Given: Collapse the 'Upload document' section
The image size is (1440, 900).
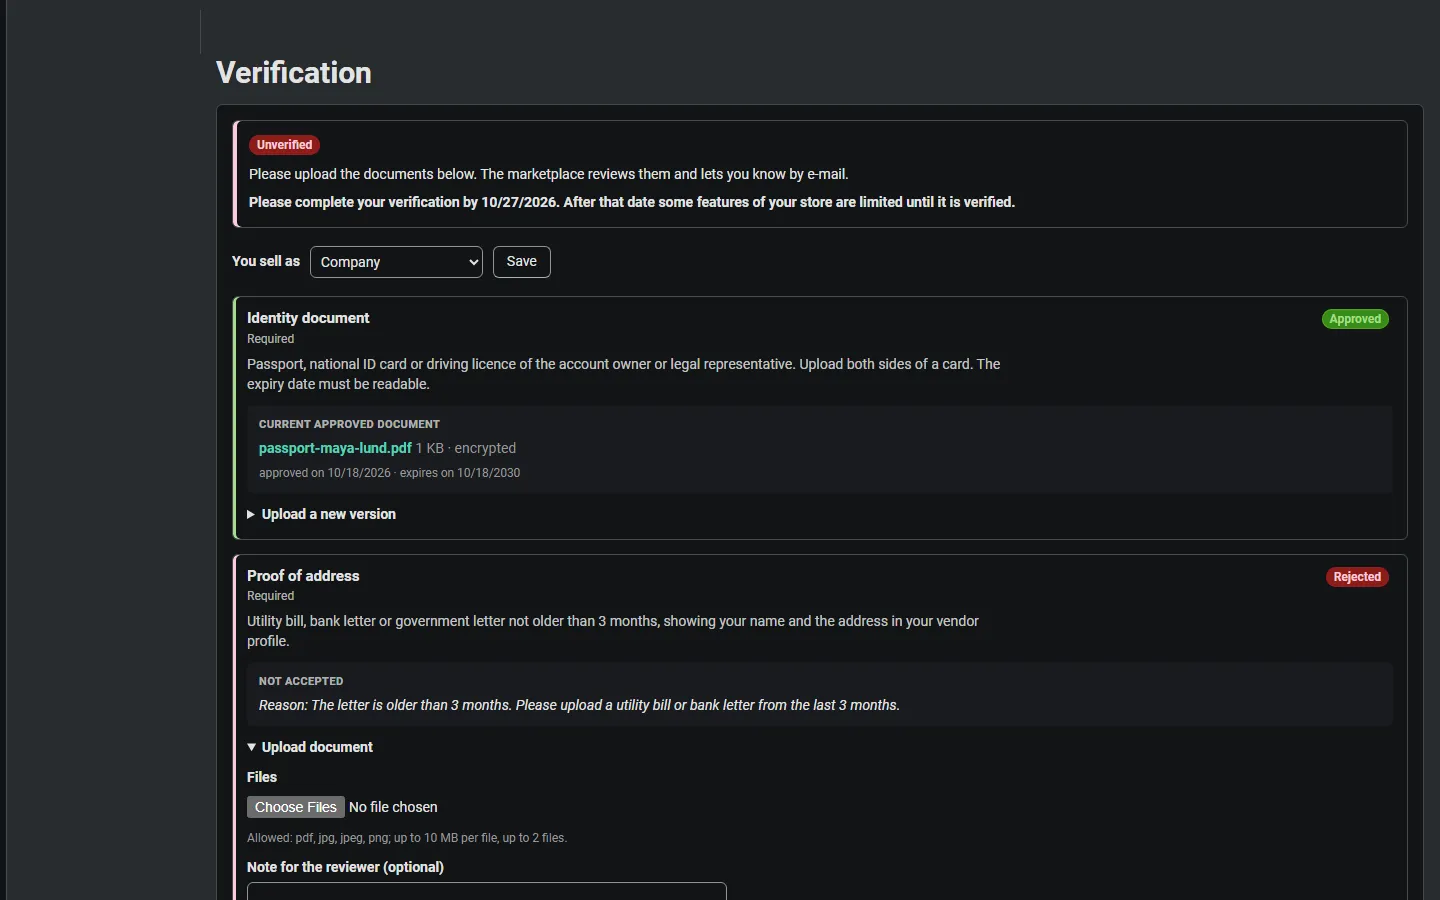Looking at the screenshot, I should [x=310, y=747].
